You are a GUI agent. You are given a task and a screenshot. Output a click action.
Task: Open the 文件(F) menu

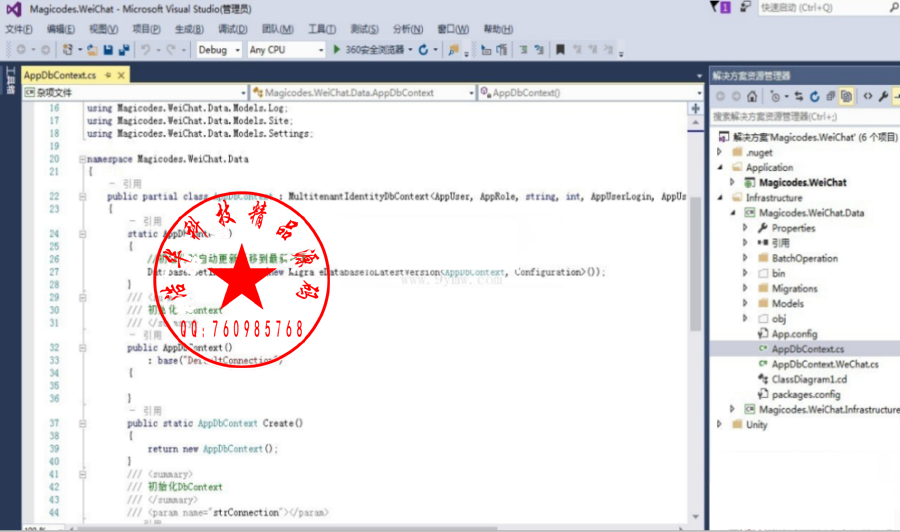tap(19, 29)
